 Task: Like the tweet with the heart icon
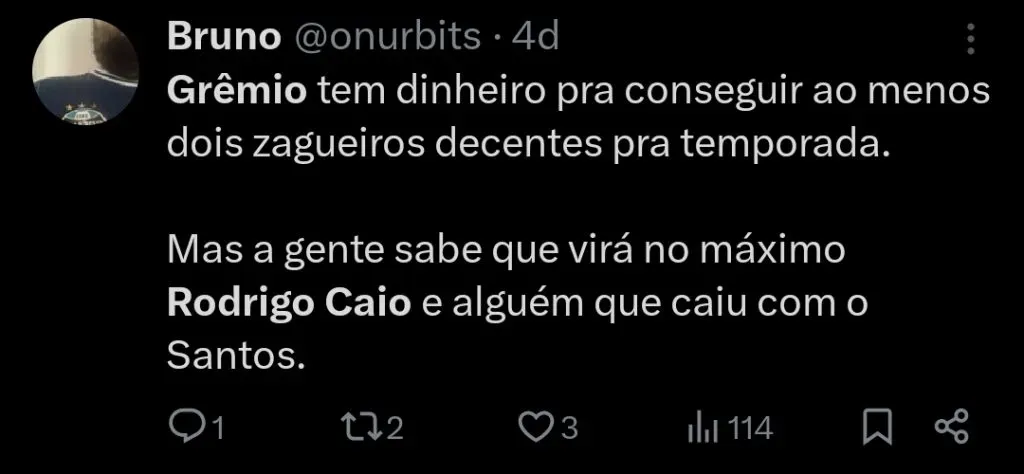(x=536, y=428)
